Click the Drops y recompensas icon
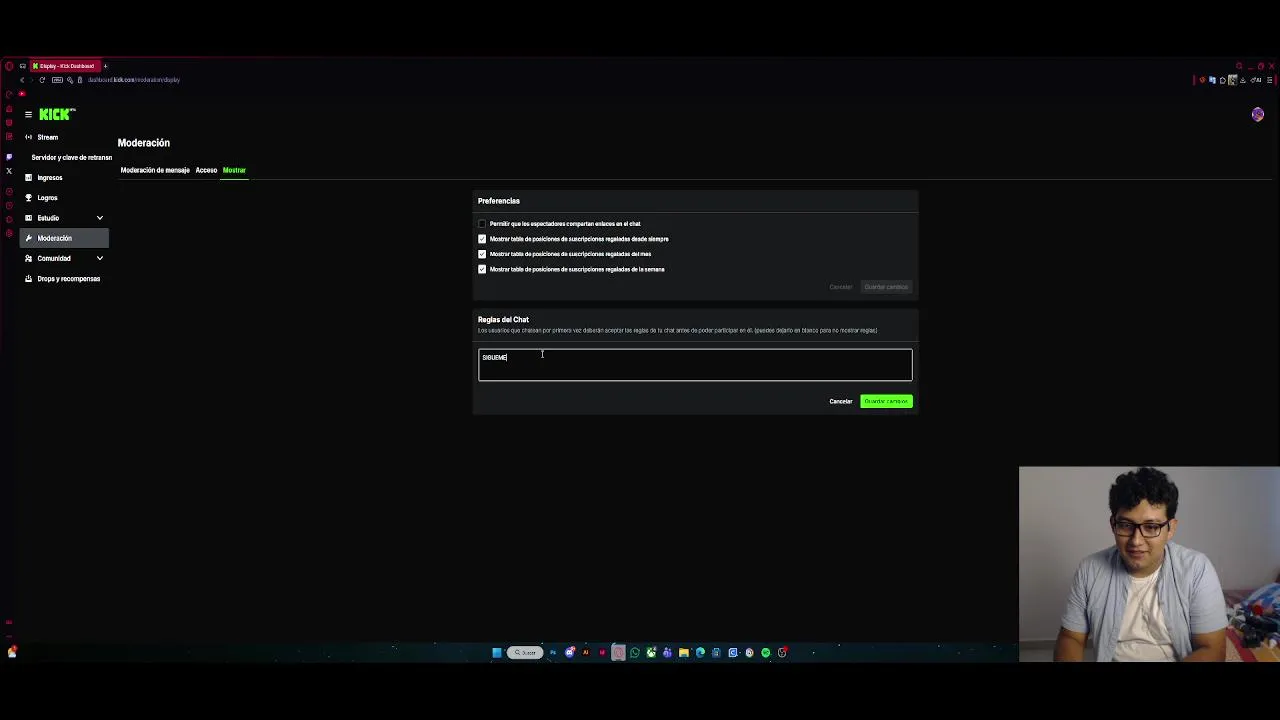This screenshot has height=720, width=1280. click(28, 279)
